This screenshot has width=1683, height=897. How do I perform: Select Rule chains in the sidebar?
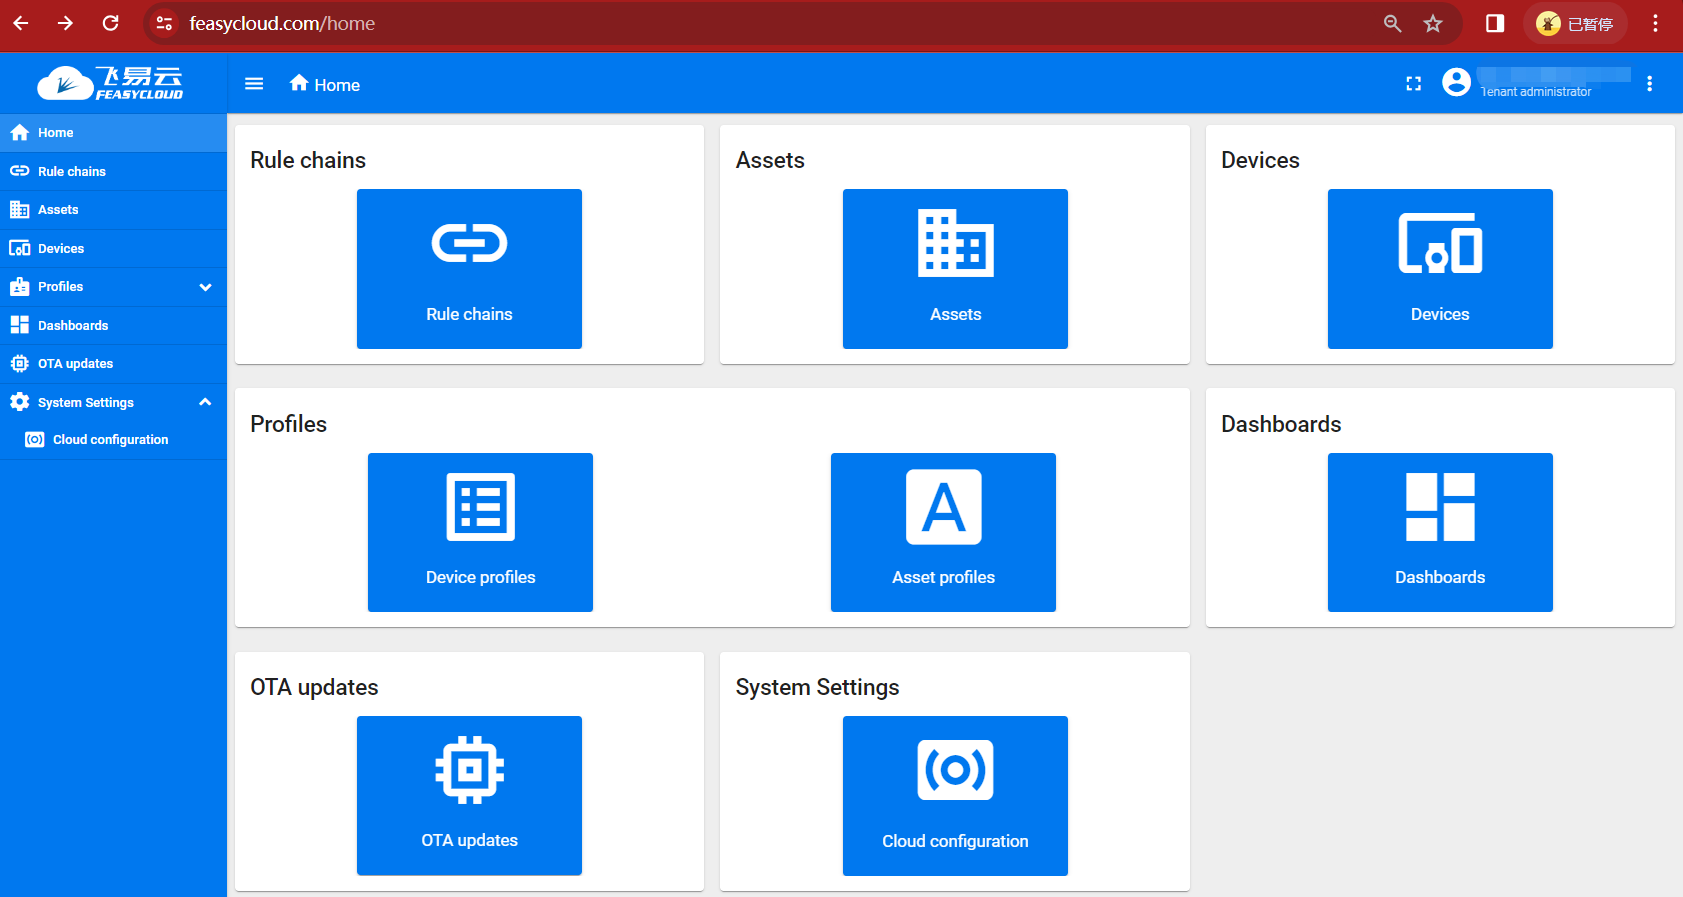[72, 172]
